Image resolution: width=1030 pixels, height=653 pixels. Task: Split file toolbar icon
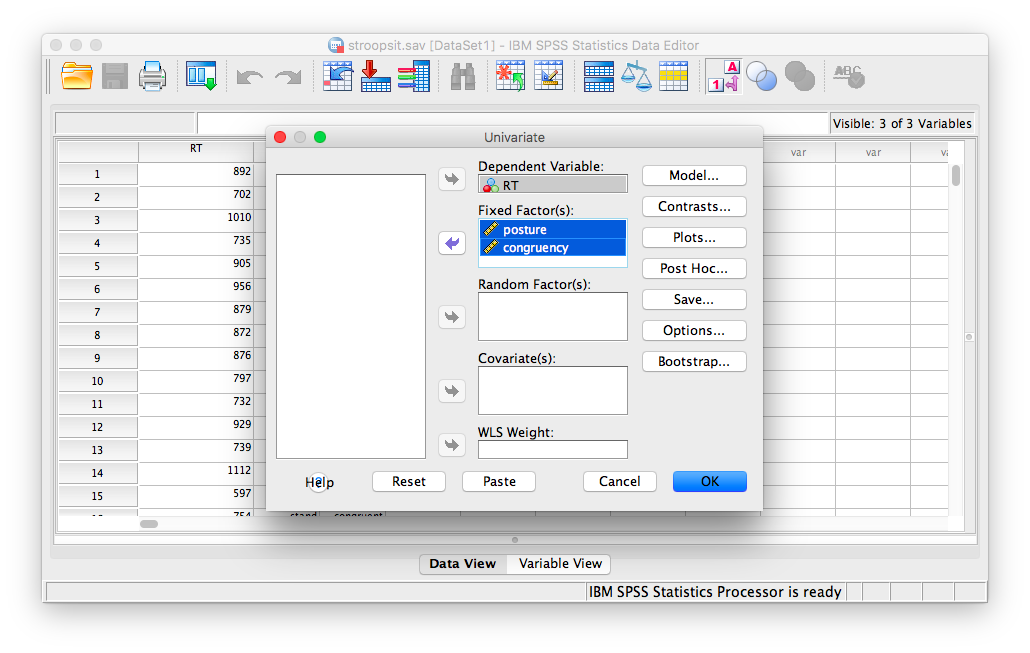pyautogui.click(x=598, y=76)
